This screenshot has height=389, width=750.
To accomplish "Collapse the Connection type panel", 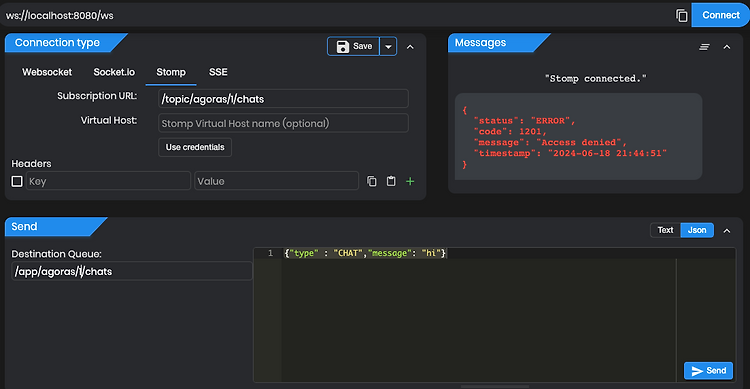I will pyautogui.click(x=410, y=47).
